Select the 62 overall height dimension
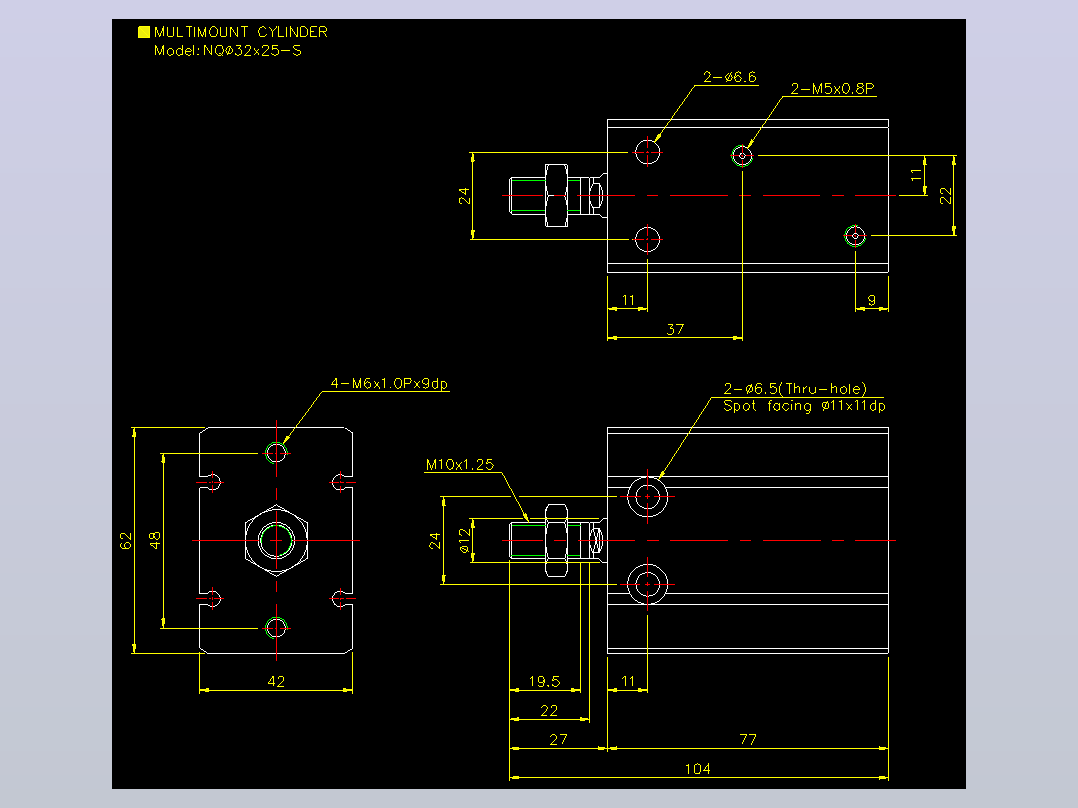The width and height of the screenshot is (1078, 808). pyautogui.click(x=126, y=541)
